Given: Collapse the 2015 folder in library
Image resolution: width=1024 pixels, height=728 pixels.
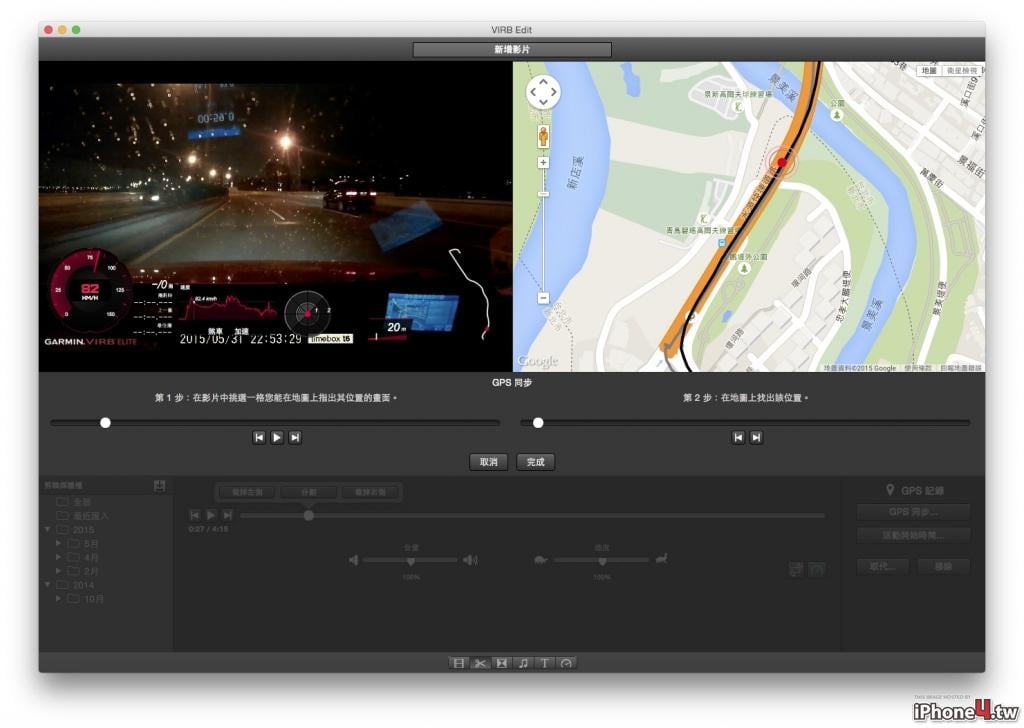Looking at the screenshot, I should 48,529.
